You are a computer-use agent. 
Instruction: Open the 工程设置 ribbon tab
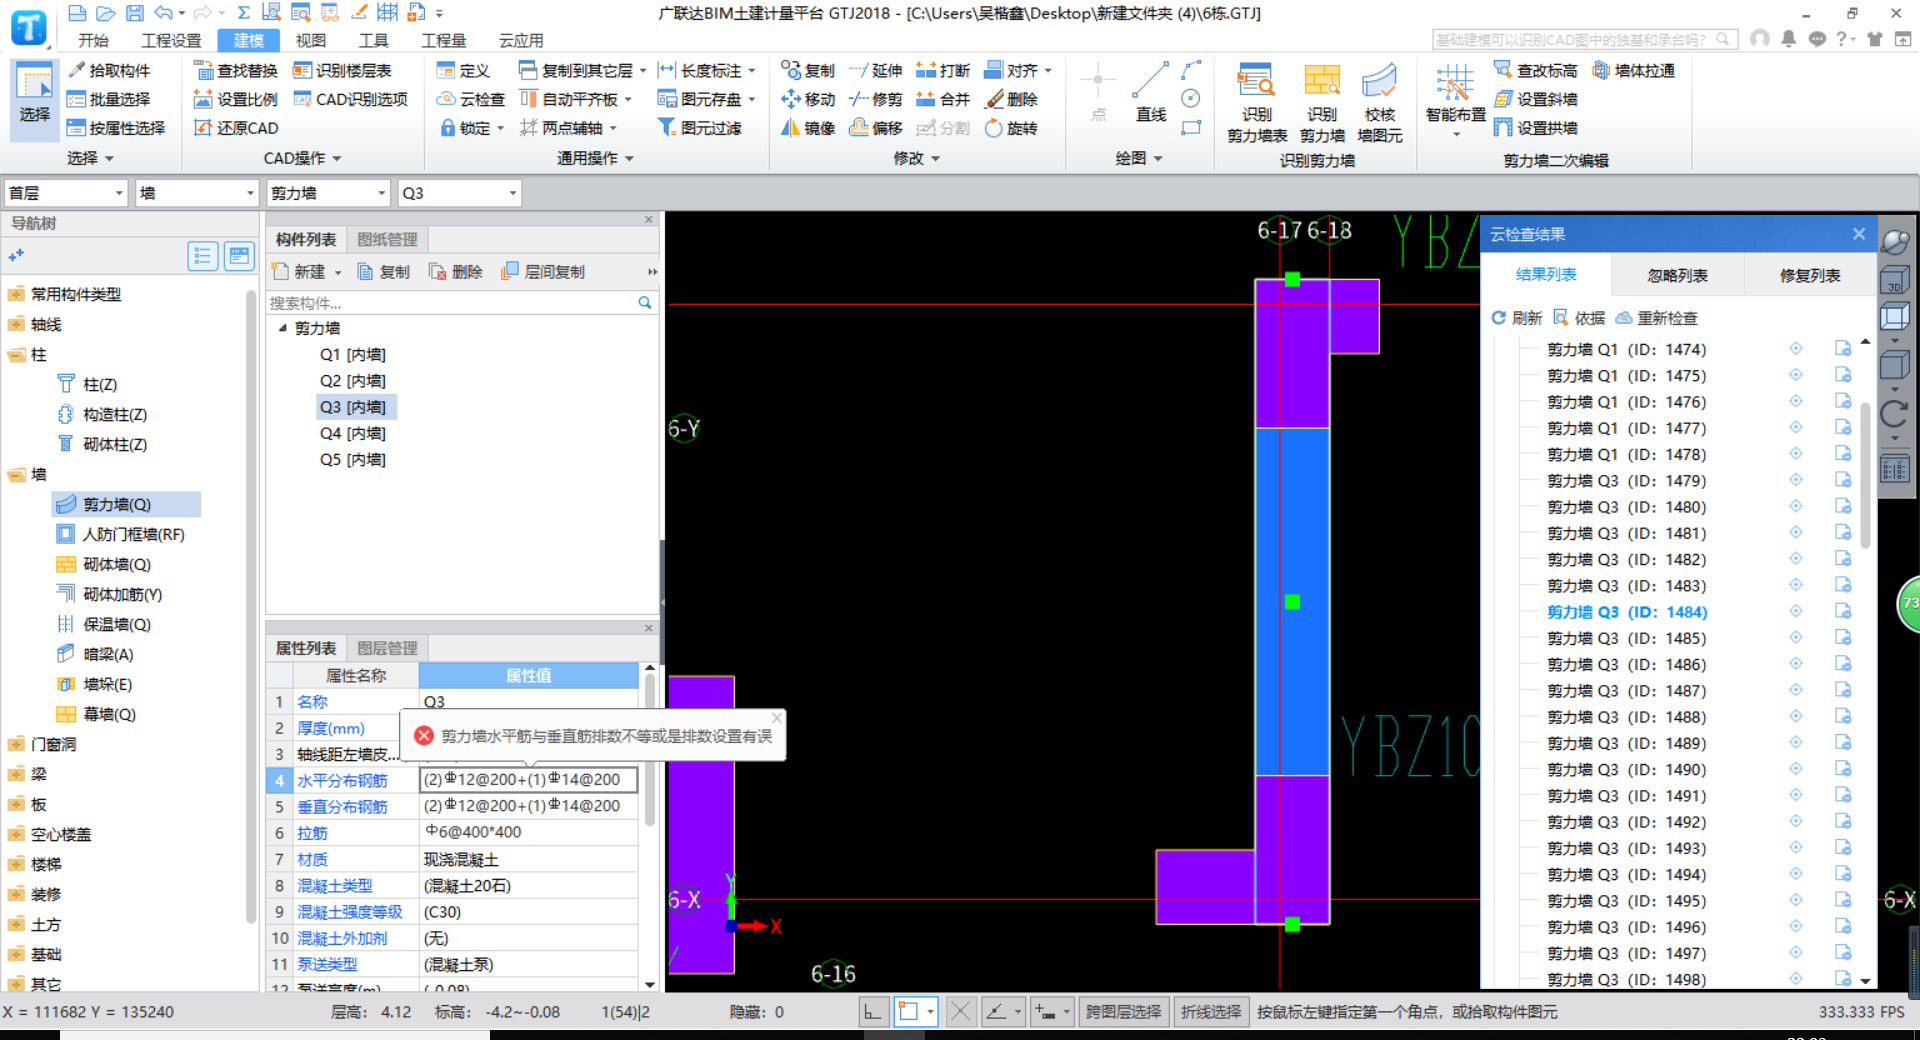[x=171, y=40]
